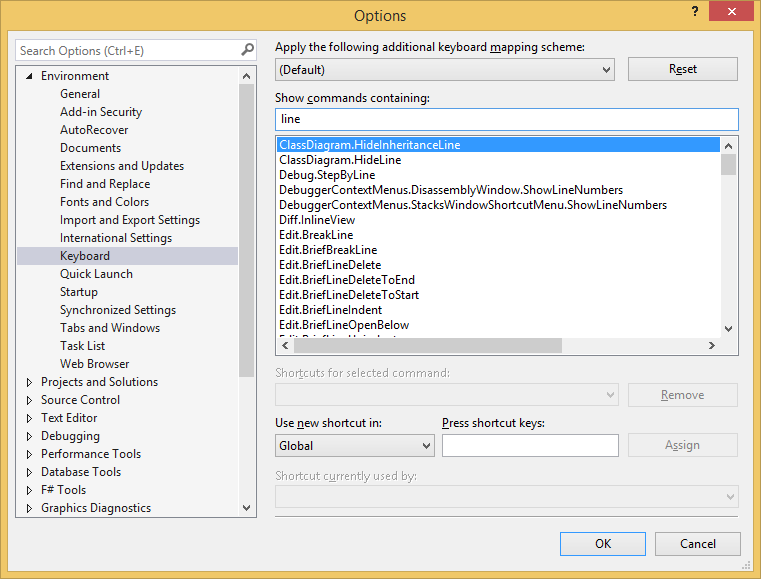Screen dimensions: 761x579
Task: Open the 'Use new shortcut in' Global dropdown
Action: click(354, 446)
